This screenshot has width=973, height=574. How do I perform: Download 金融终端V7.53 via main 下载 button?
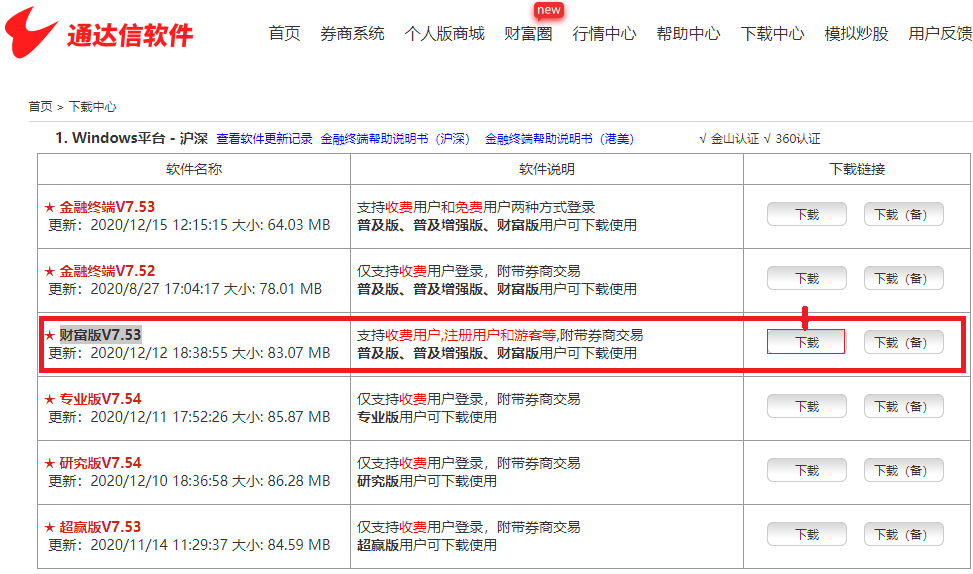807,214
